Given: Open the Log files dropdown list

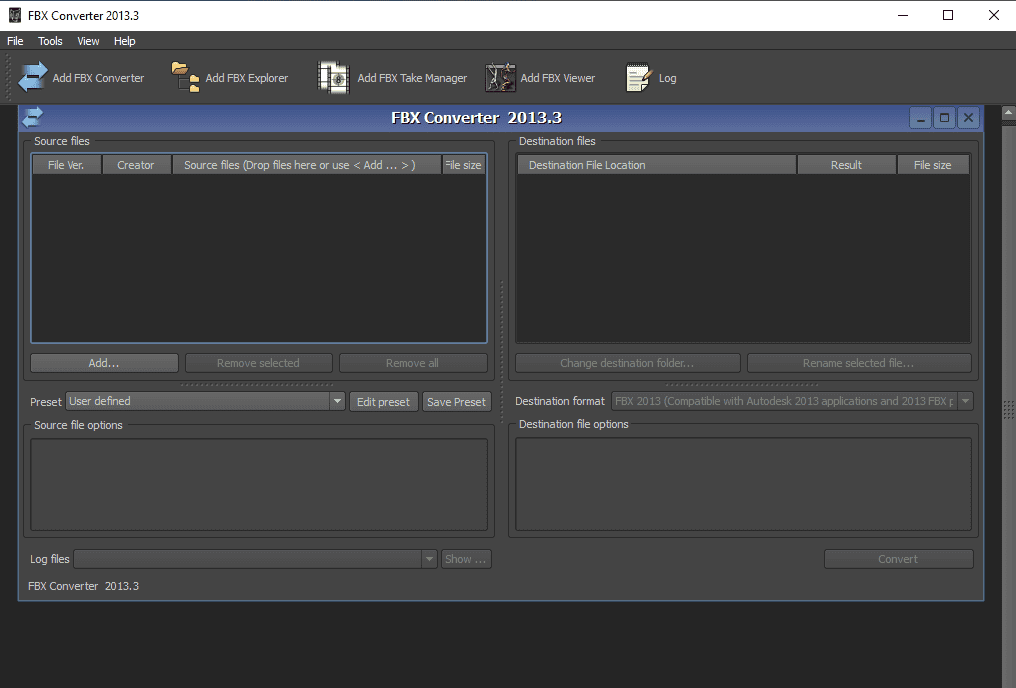Looking at the screenshot, I should click(429, 559).
